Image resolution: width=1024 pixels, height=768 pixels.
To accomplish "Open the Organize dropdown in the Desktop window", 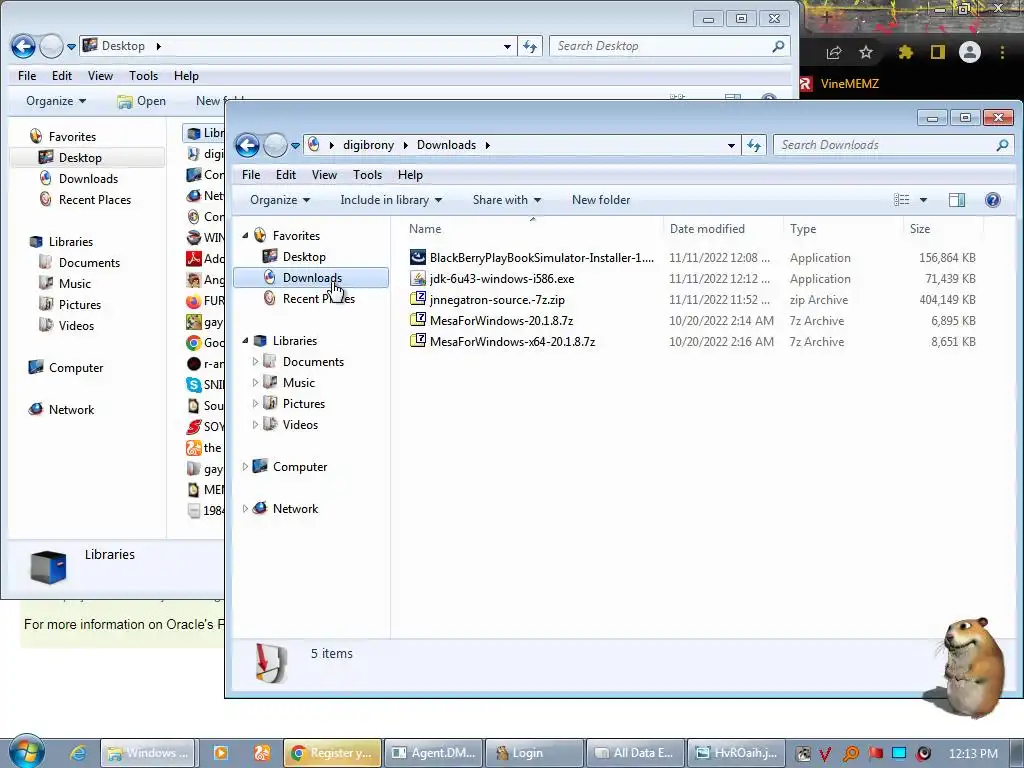I will click(x=56, y=101).
